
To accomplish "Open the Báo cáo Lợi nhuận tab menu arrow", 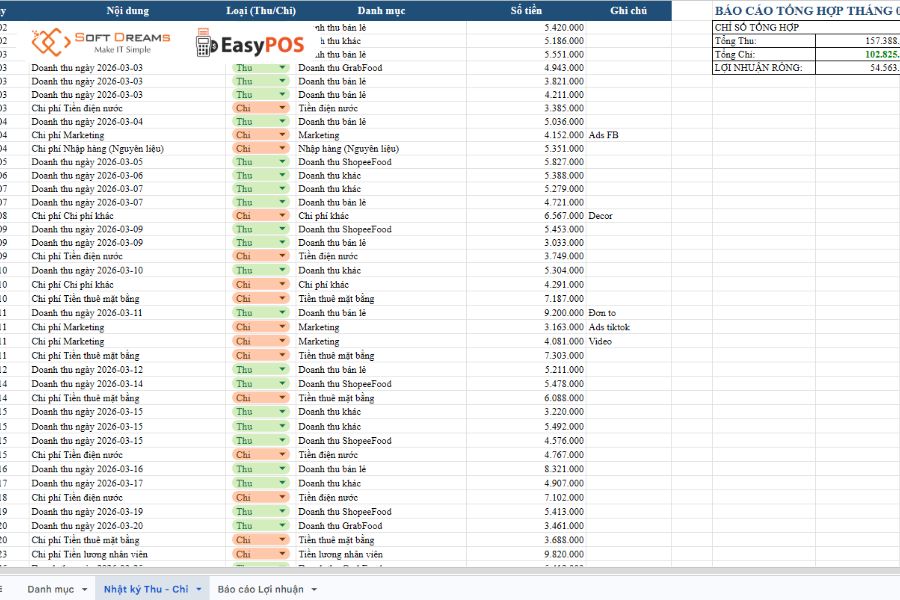I will click(x=314, y=590).
